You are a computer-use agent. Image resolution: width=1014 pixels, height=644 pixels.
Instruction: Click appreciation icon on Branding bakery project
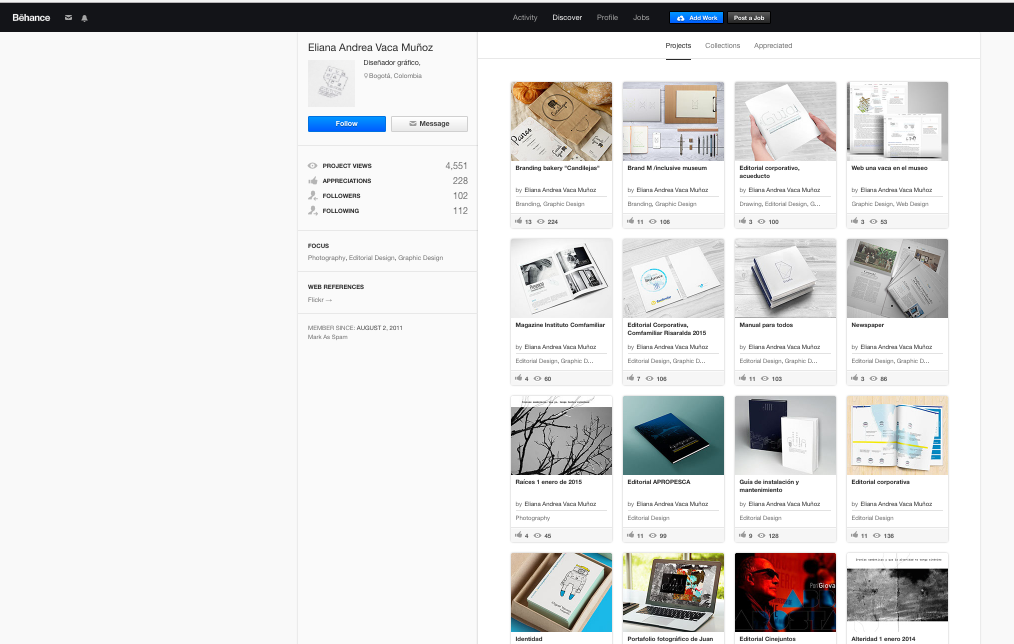click(x=518, y=221)
